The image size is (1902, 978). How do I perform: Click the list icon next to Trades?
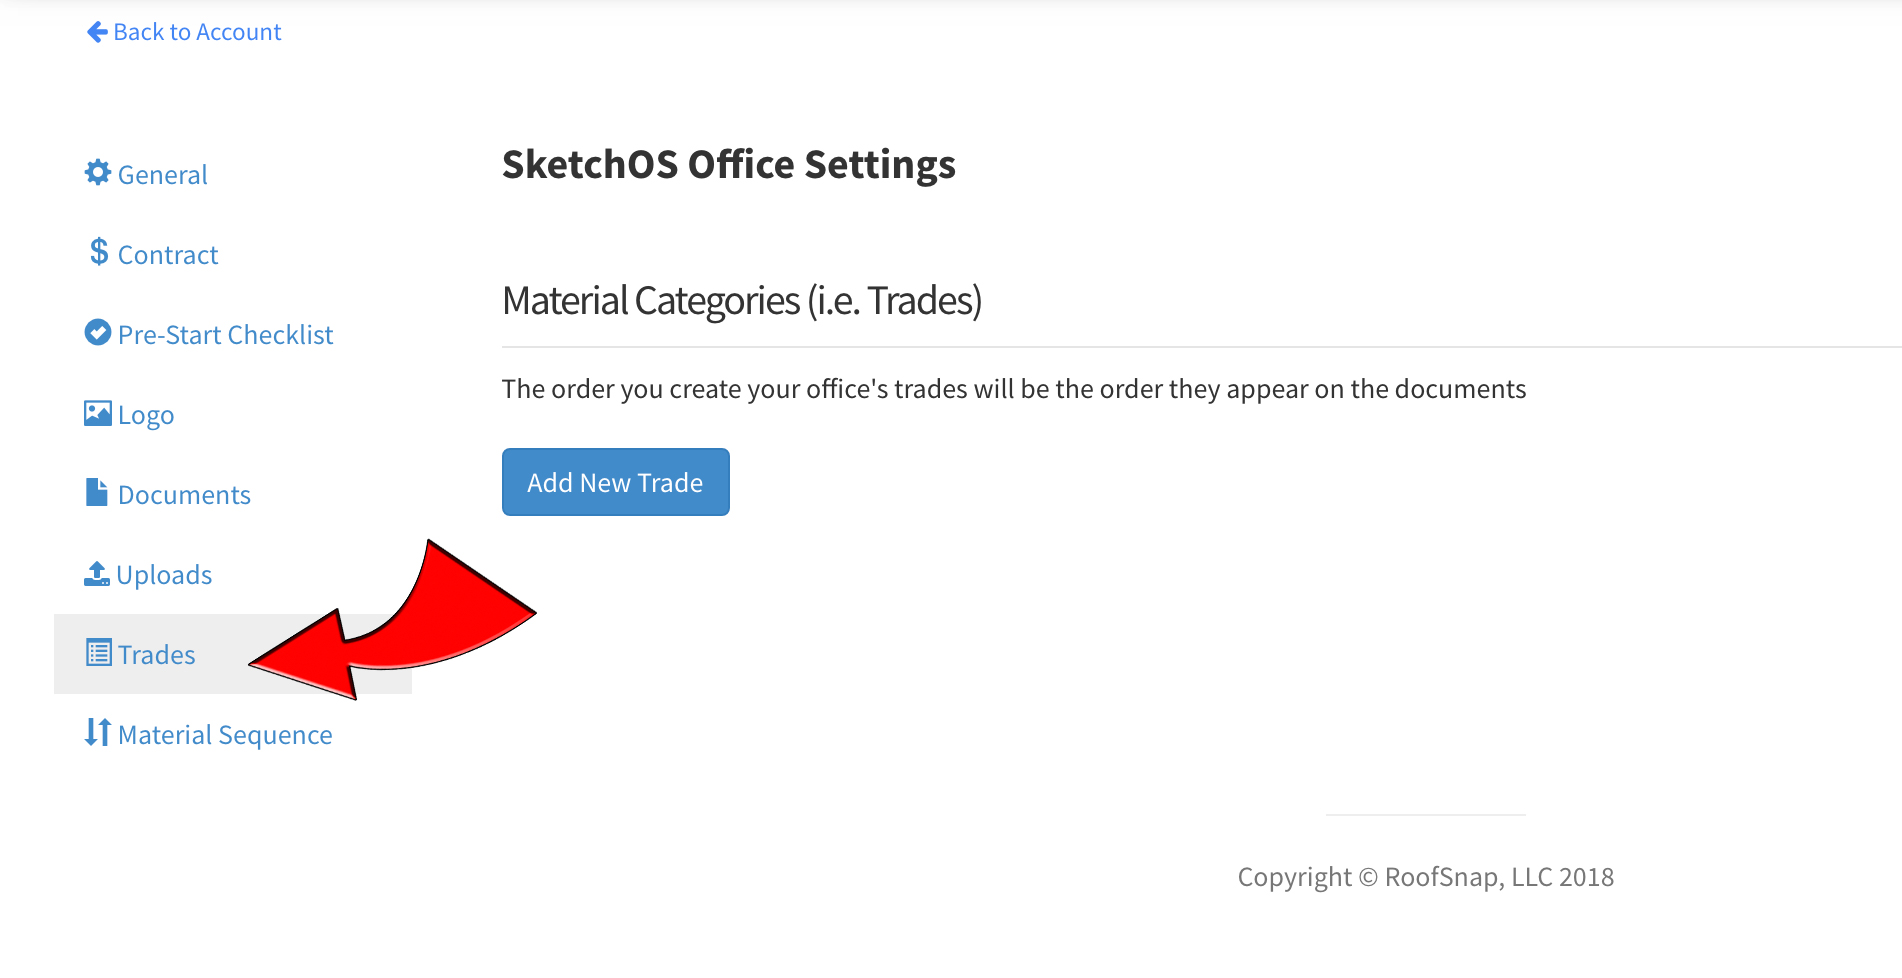coord(99,653)
